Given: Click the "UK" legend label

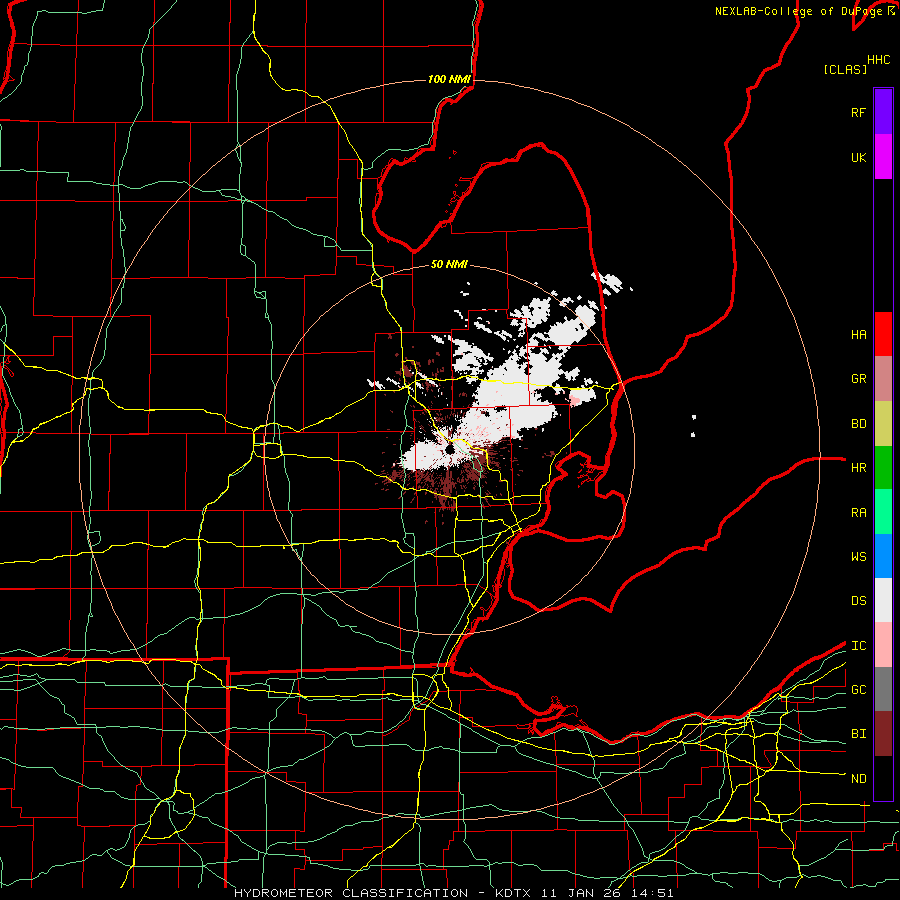Looking at the screenshot, I should click(858, 157).
